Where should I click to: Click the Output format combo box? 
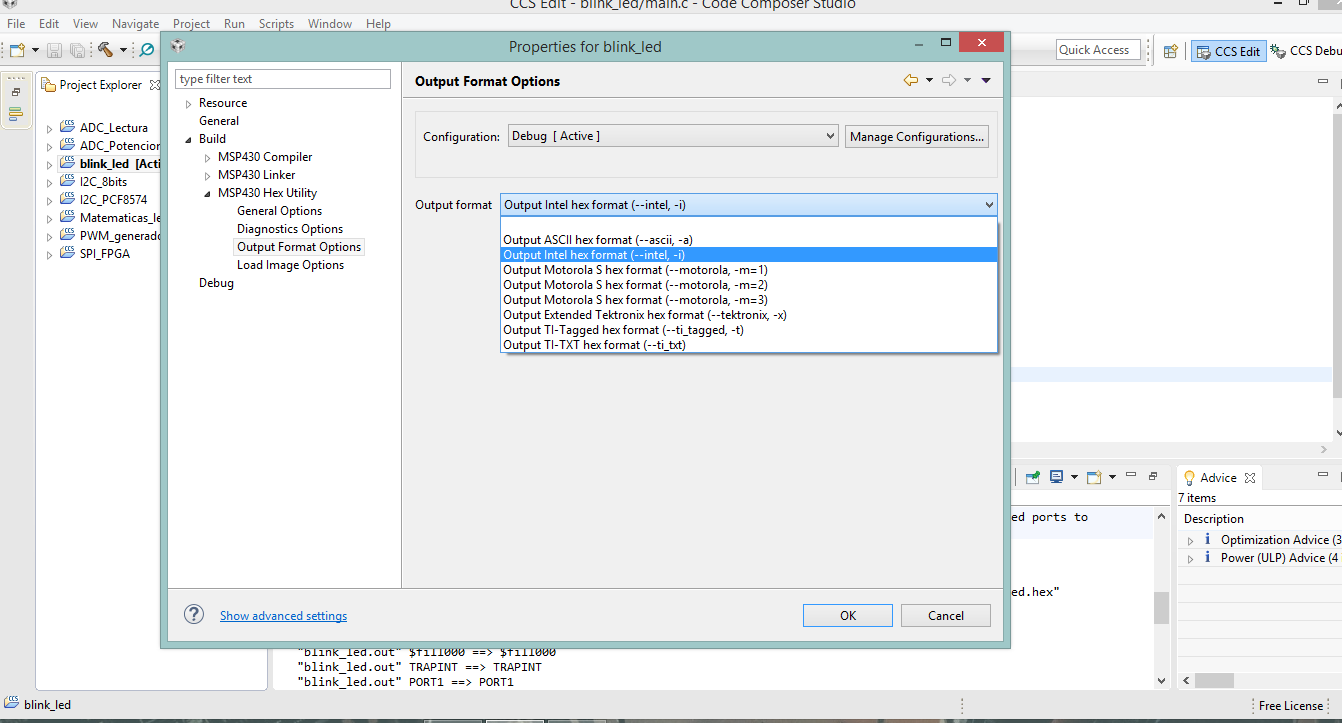click(x=748, y=205)
